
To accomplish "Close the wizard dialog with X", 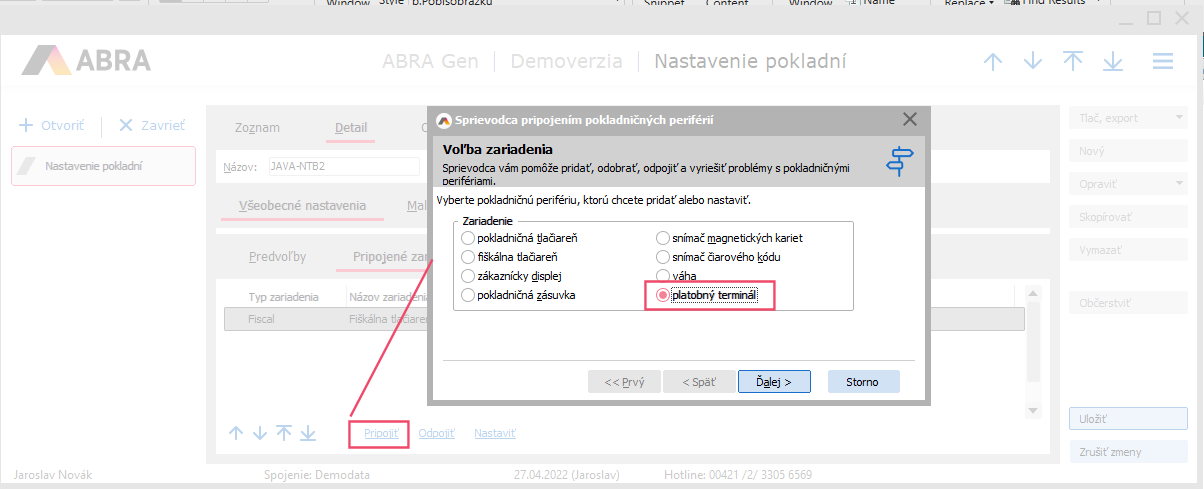I will point(909,119).
